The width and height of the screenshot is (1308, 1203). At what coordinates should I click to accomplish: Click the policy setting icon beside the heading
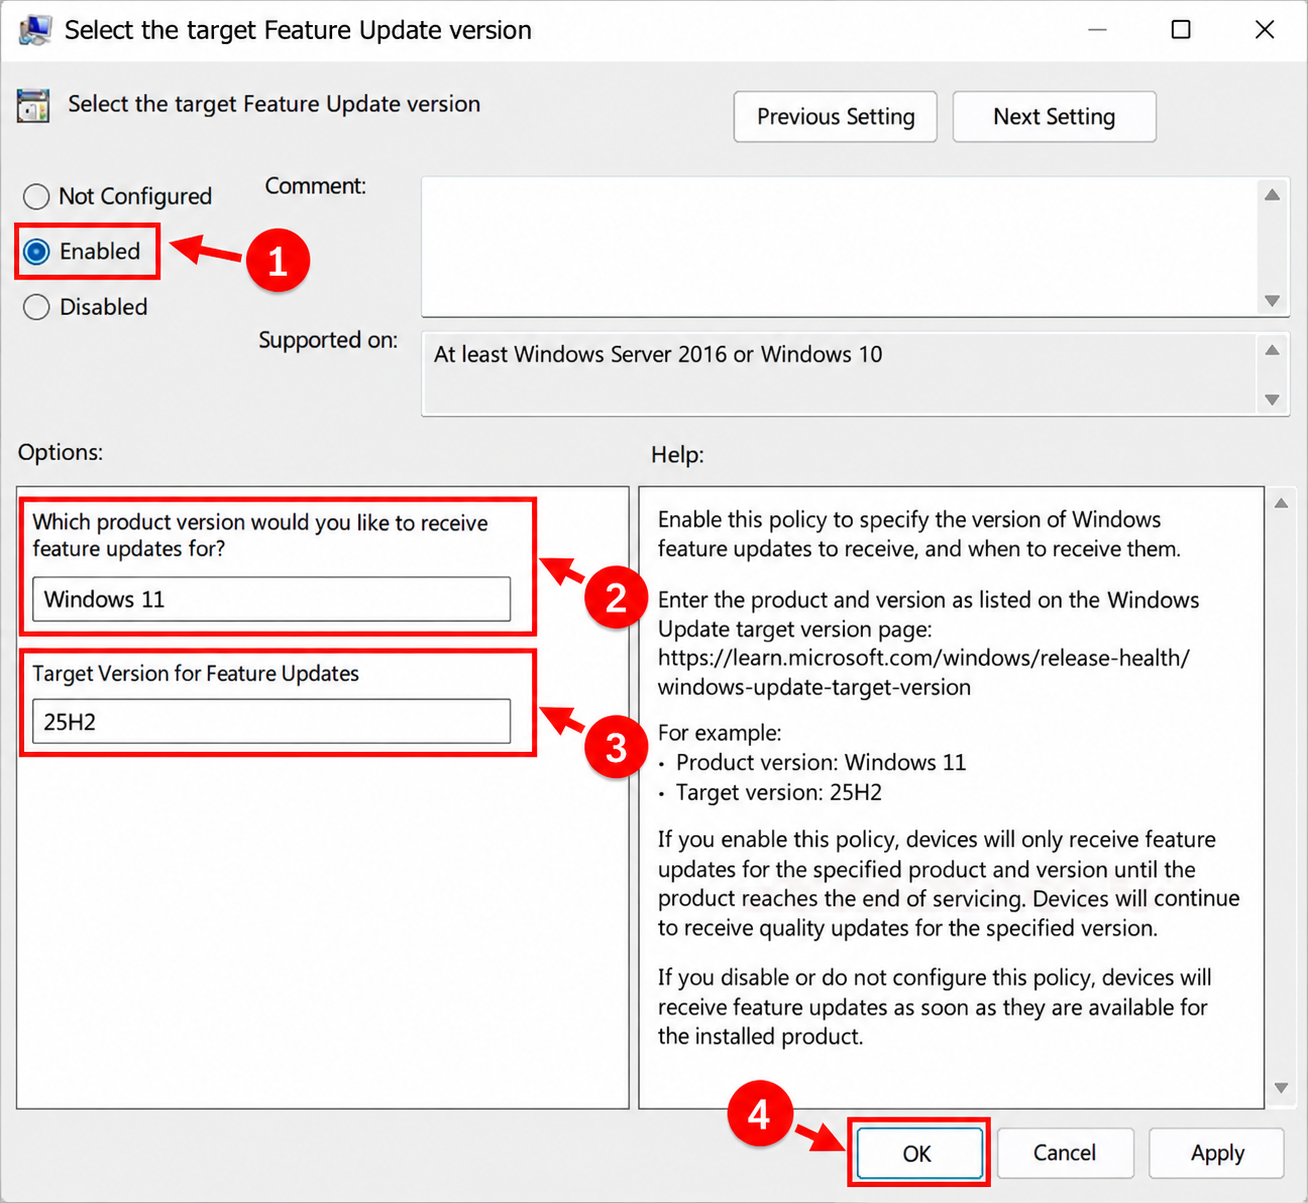pos(33,106)
